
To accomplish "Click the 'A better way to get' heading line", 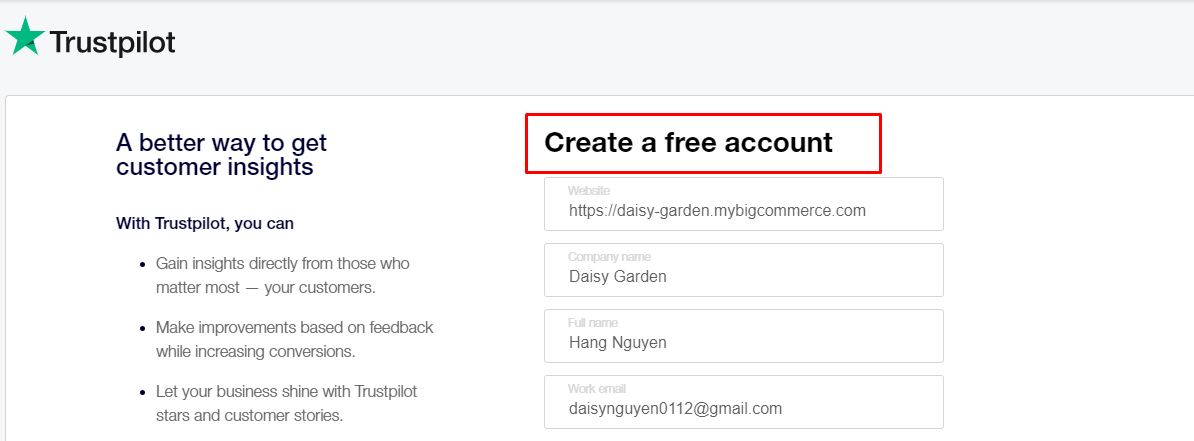I will point(221,143).
